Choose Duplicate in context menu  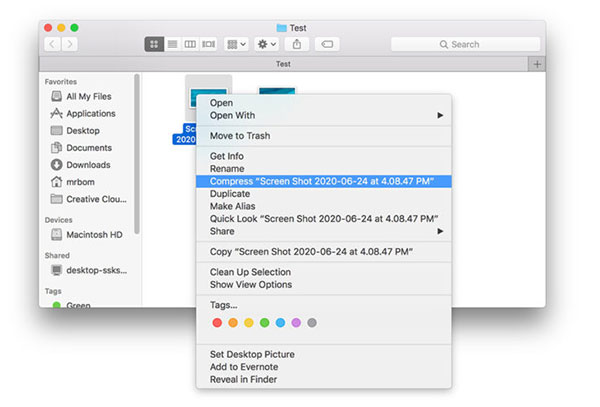point(324,194)
